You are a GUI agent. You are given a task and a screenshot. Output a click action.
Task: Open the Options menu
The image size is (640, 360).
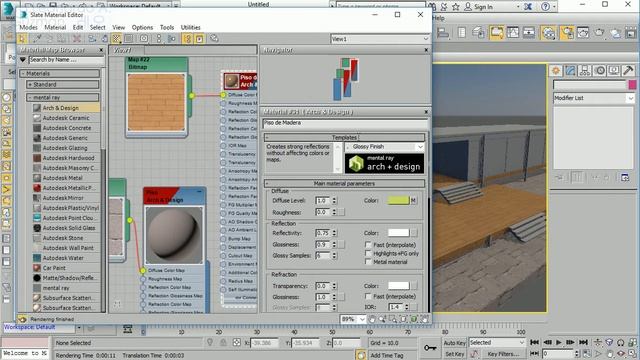[x=142, y=27]
